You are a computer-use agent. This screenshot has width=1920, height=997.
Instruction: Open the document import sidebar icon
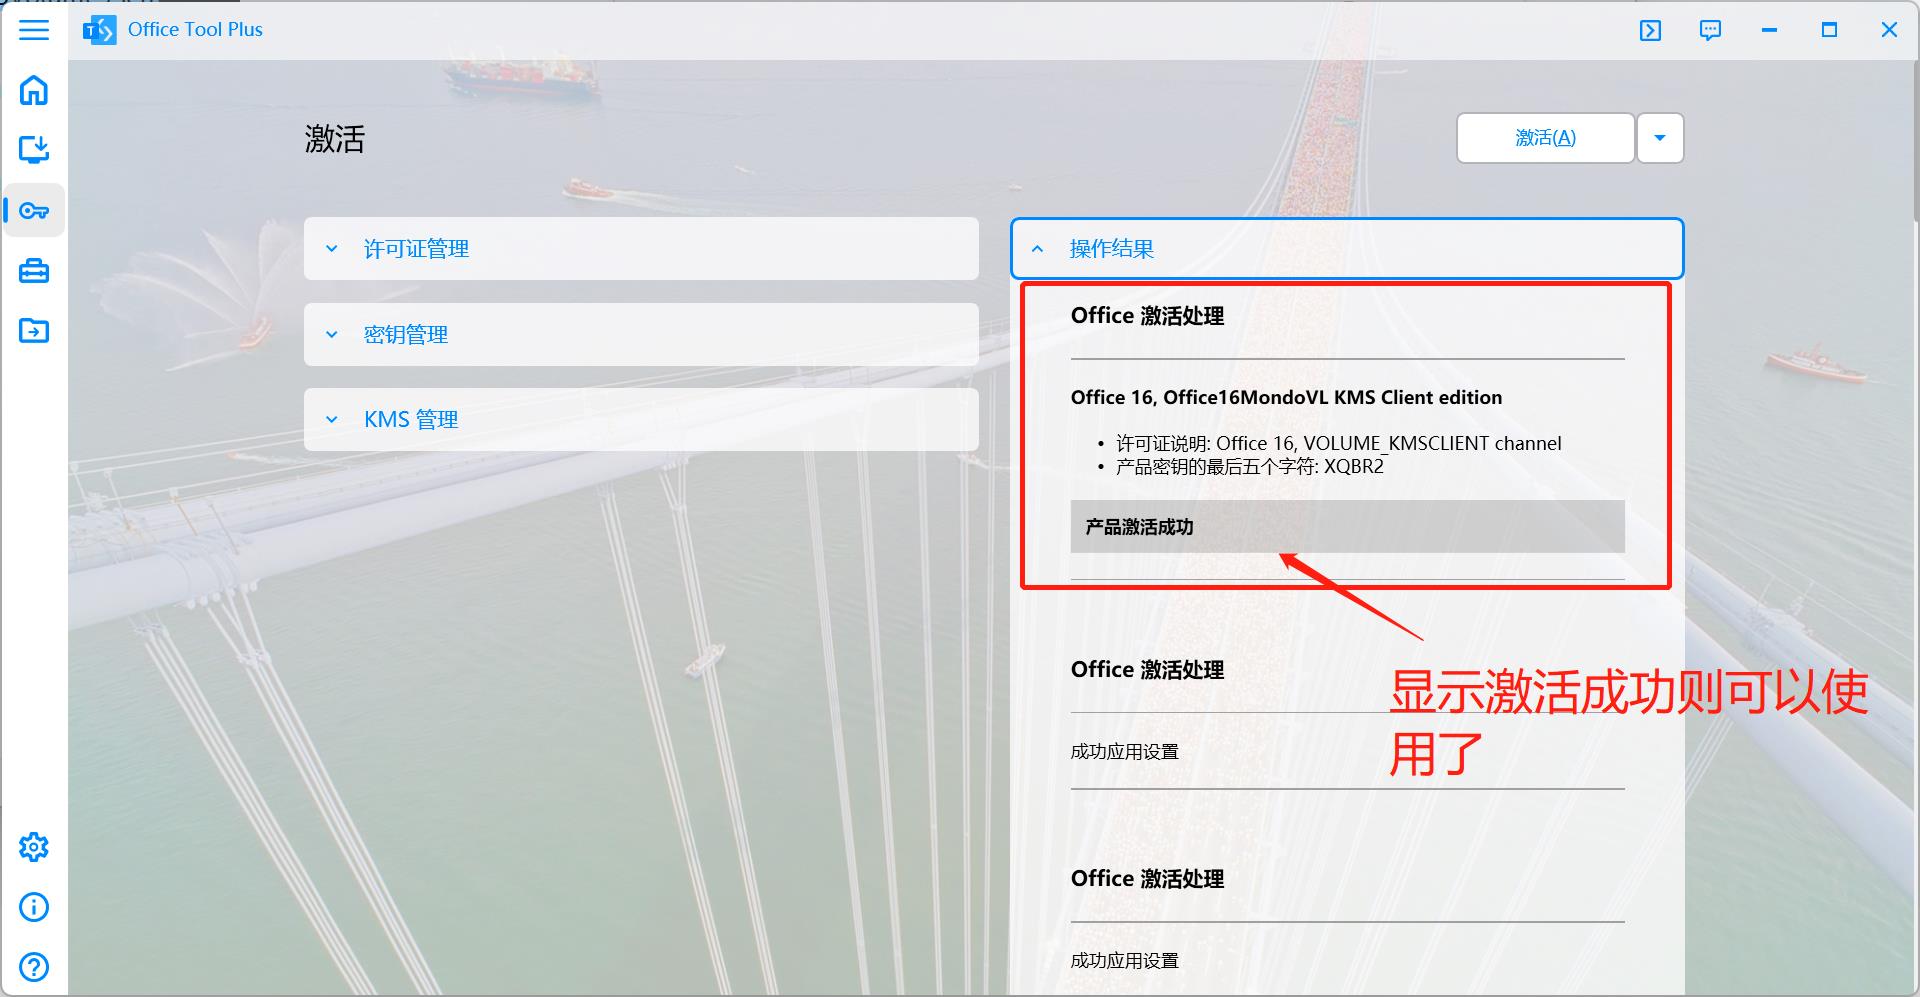pyautogui.click(x=34, y=330)
